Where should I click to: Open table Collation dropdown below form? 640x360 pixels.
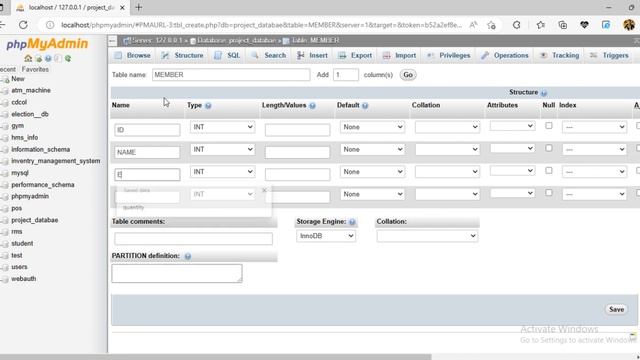click(427, 236)
